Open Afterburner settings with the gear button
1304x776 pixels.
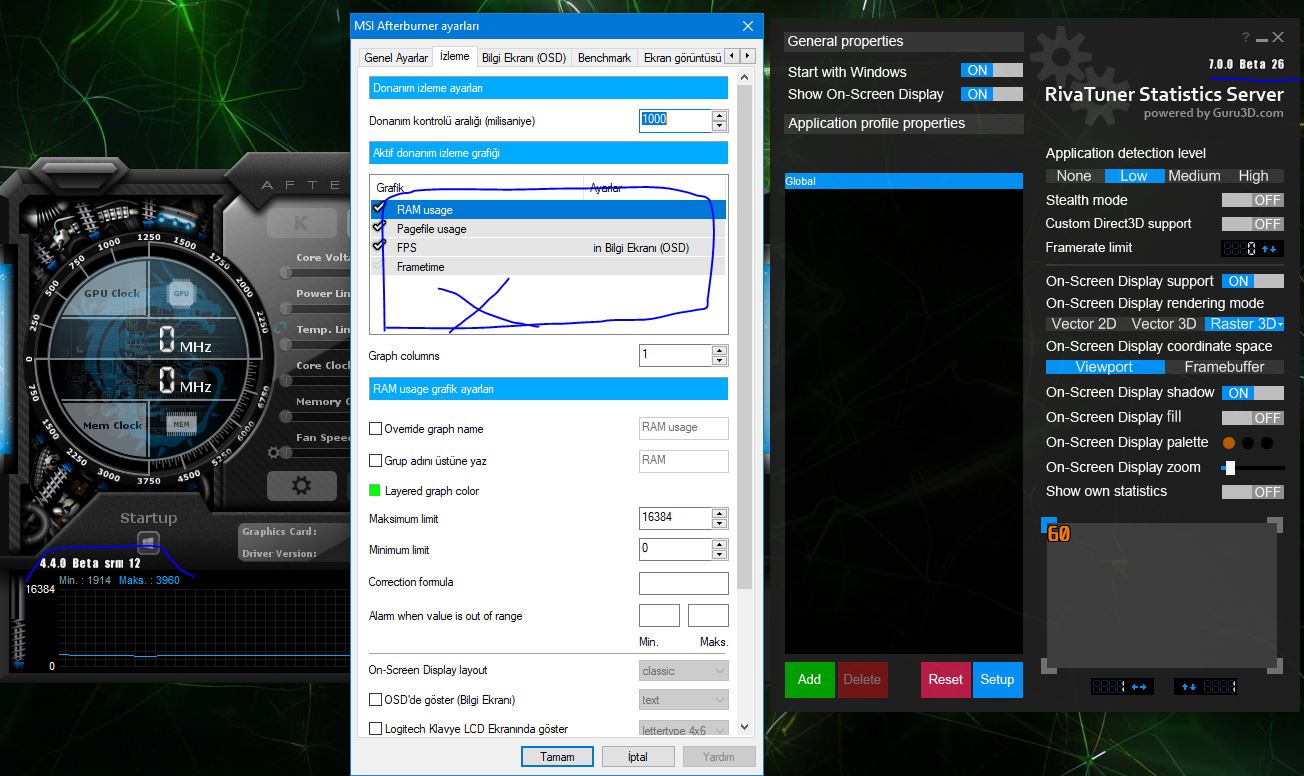click(301, 486)
